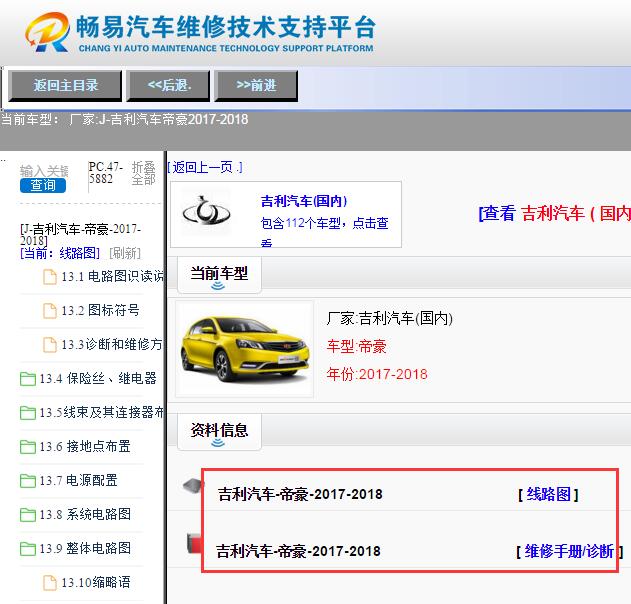
Task: Click the 年份:2017-2018 text
Action: point(377,374)
